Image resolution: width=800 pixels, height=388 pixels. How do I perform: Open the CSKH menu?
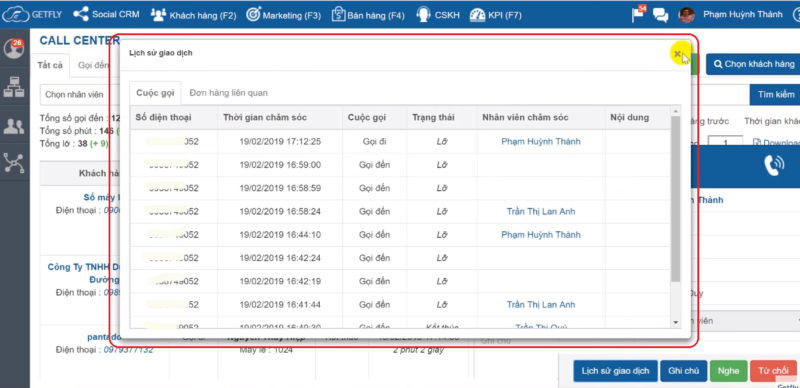tap(438, 15)
